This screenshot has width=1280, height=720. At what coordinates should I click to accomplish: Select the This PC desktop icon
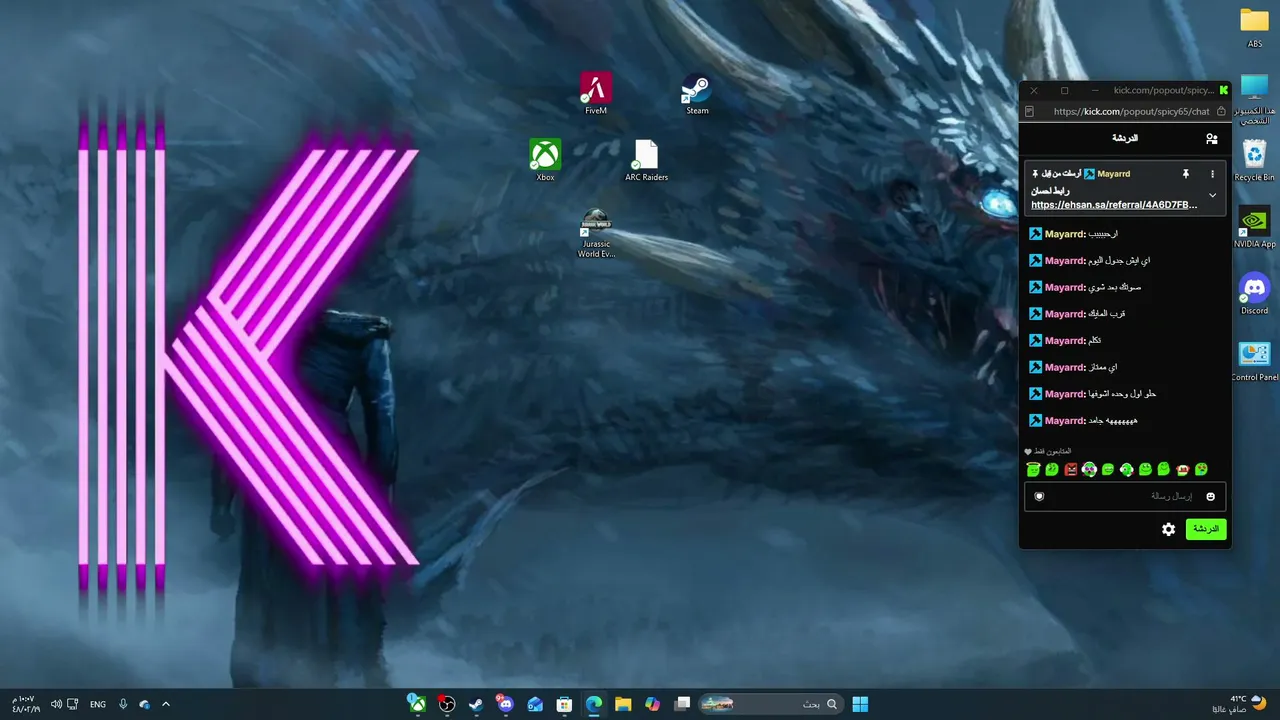(1254, 98)
